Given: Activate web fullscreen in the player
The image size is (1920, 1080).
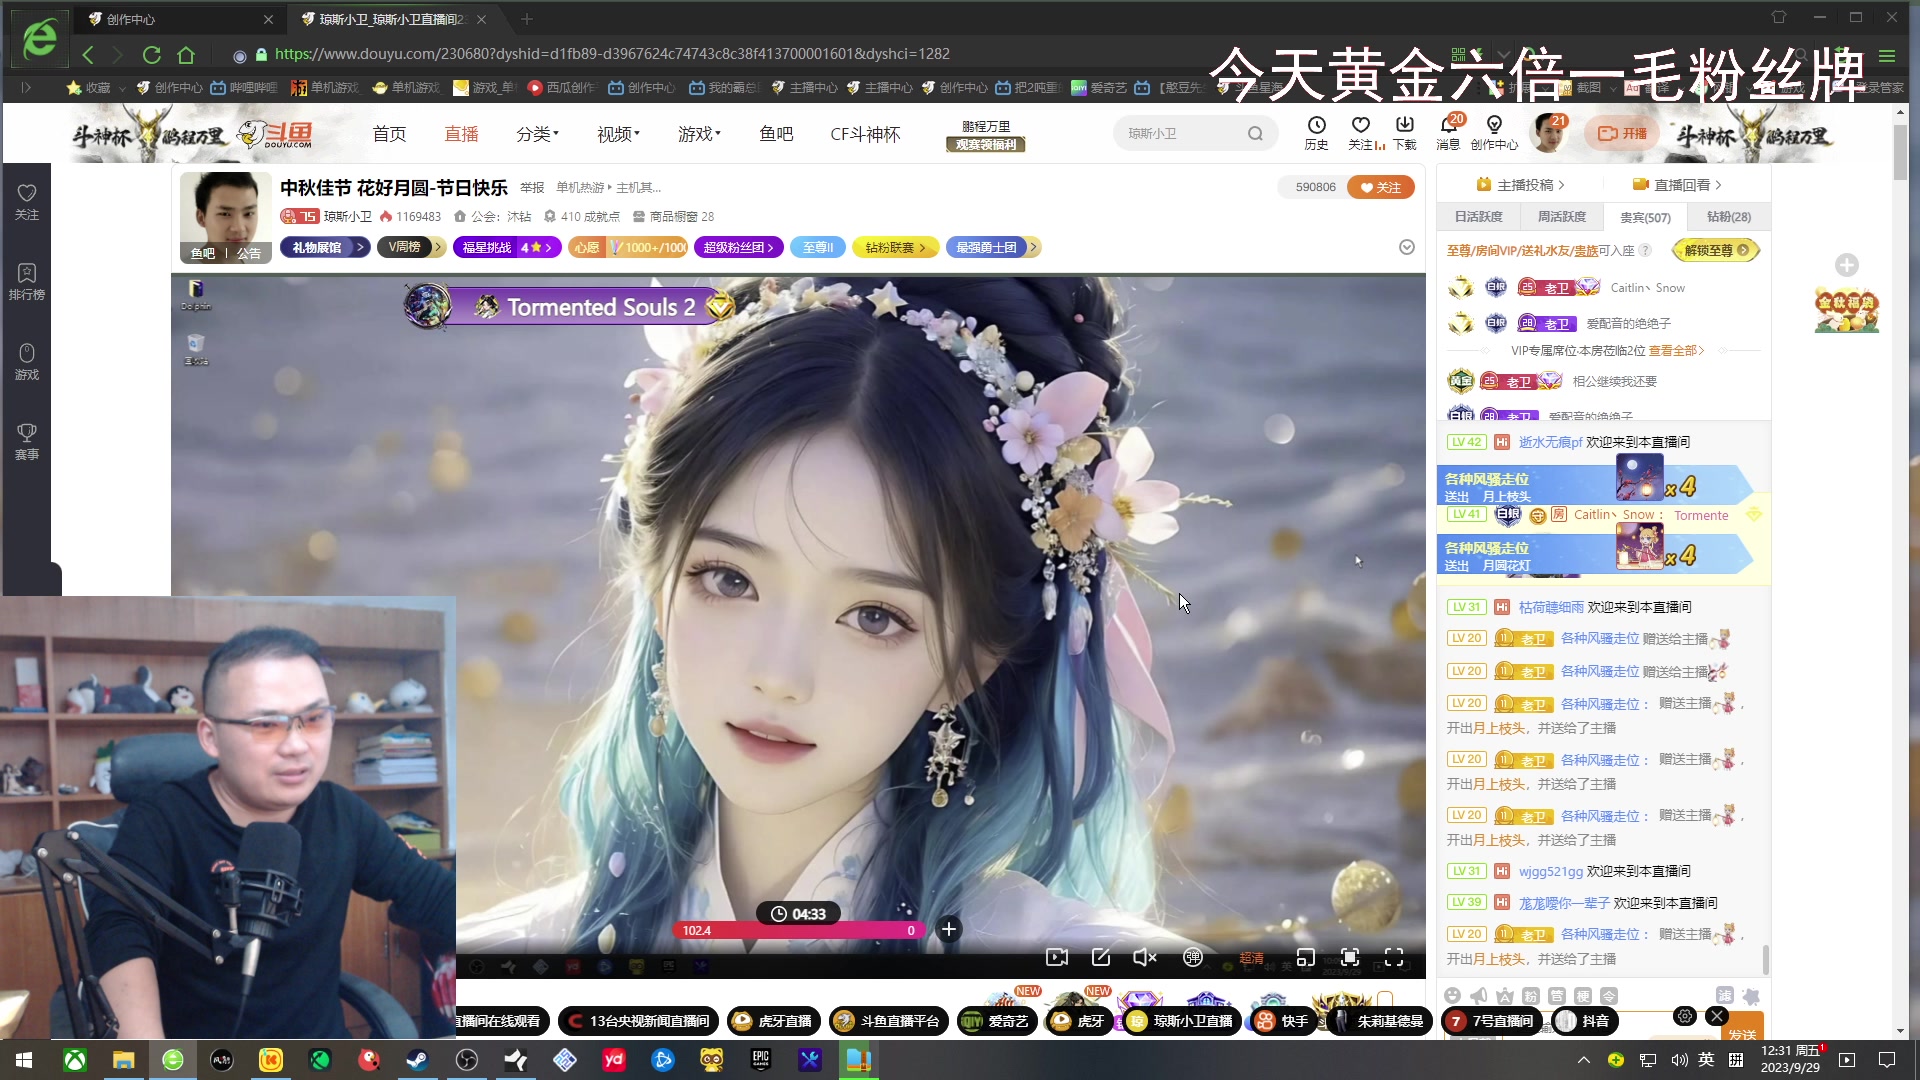Looking at the screenshot, I should click(x=1351, y=957).
